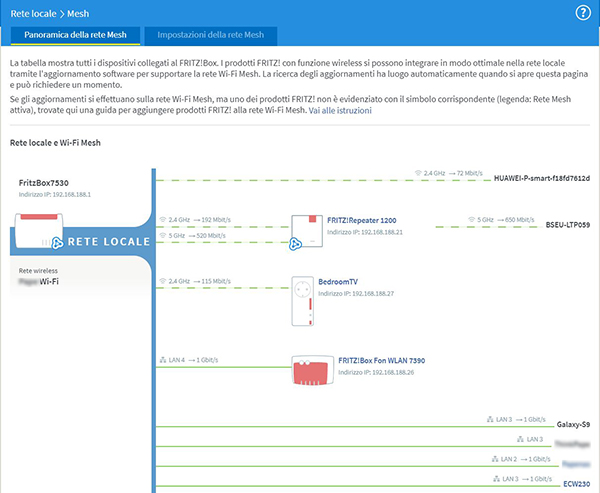Click the BedroomTV powerline adapter icon
The image size is (600, 493).
coord(303,301)
